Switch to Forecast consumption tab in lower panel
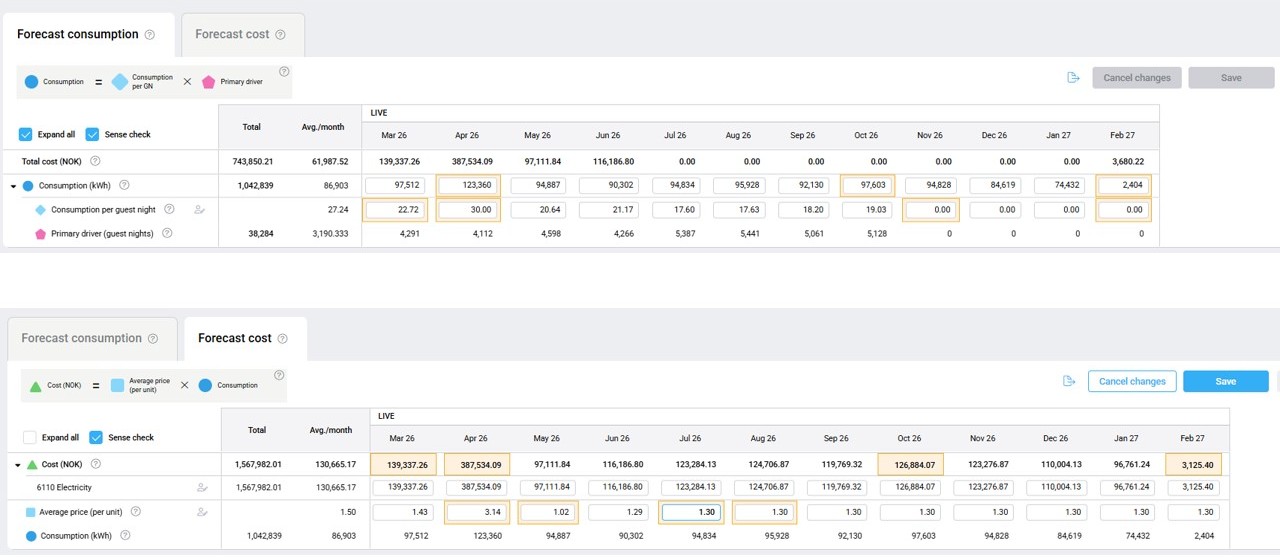This screenshot has height=557, width=1280. click(89, 338)
